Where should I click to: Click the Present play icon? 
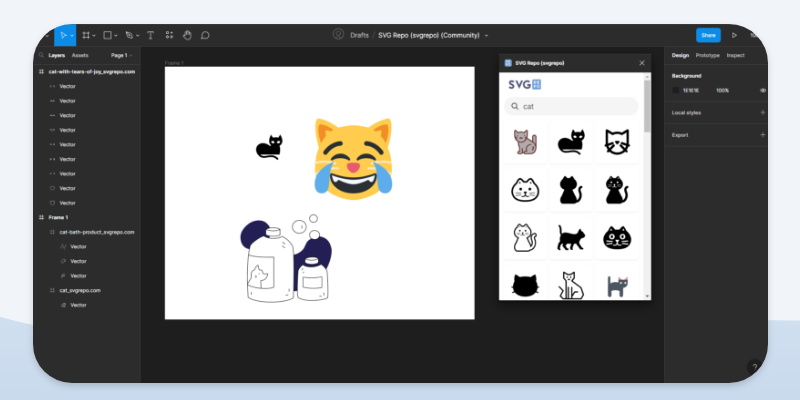tap(734, 35)
